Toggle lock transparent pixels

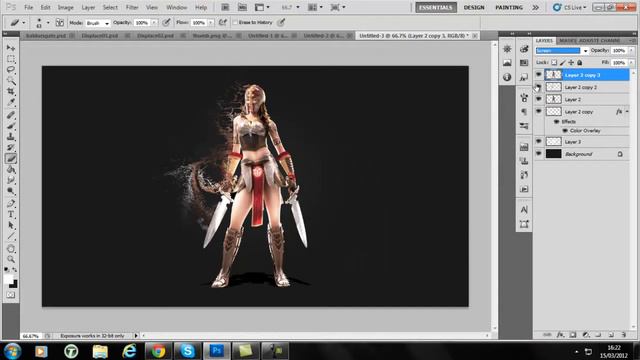click(554, 62)
